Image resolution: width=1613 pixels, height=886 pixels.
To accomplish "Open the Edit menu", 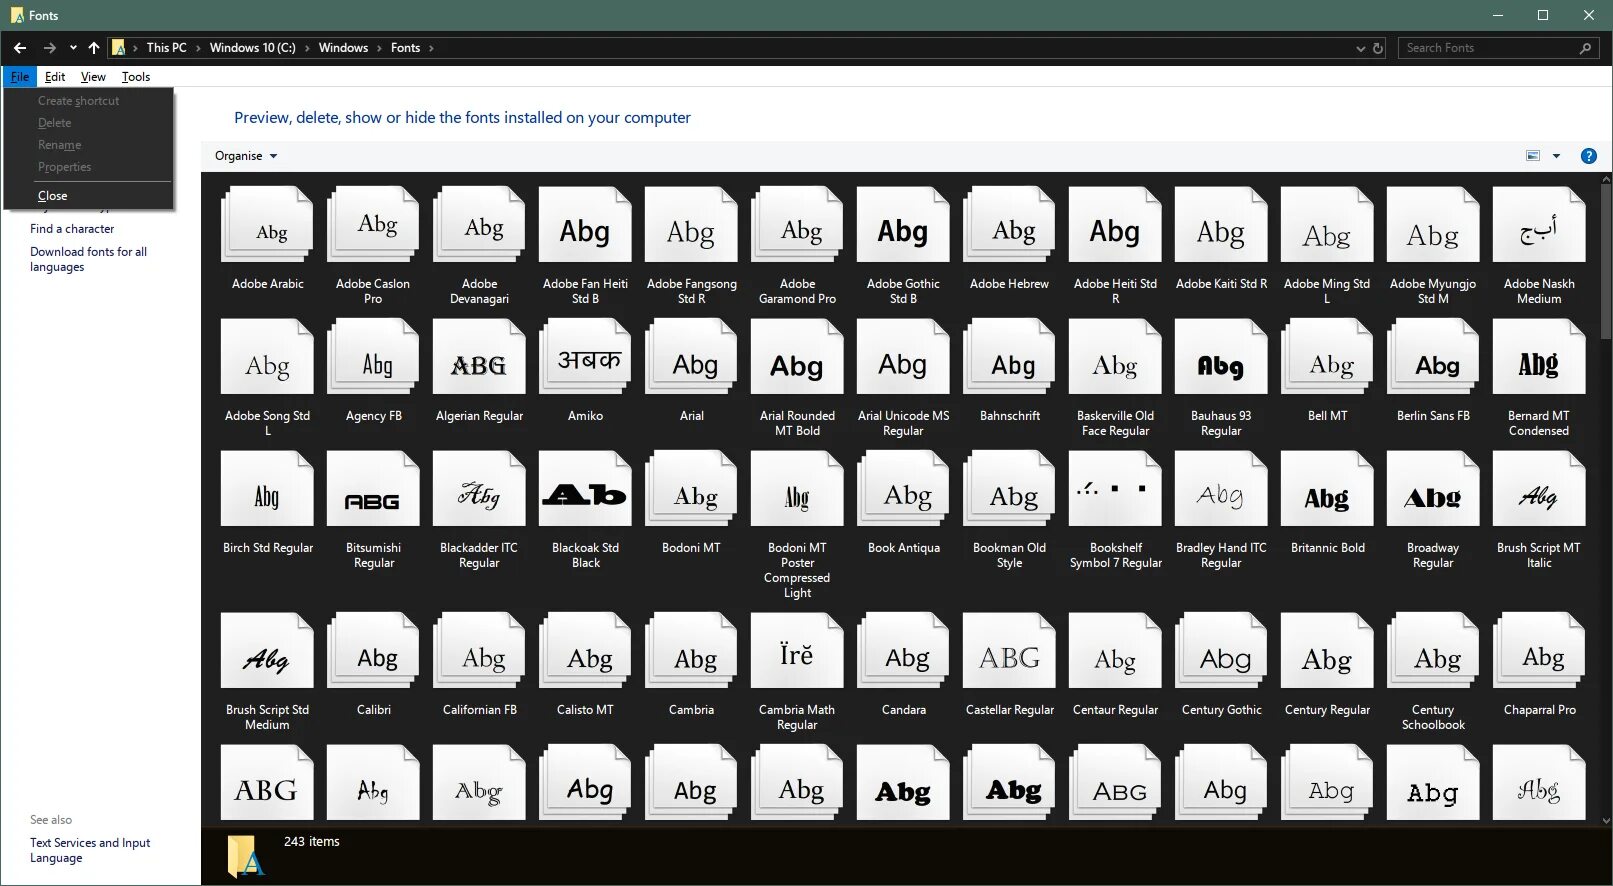I will click(x=55, y=77).
